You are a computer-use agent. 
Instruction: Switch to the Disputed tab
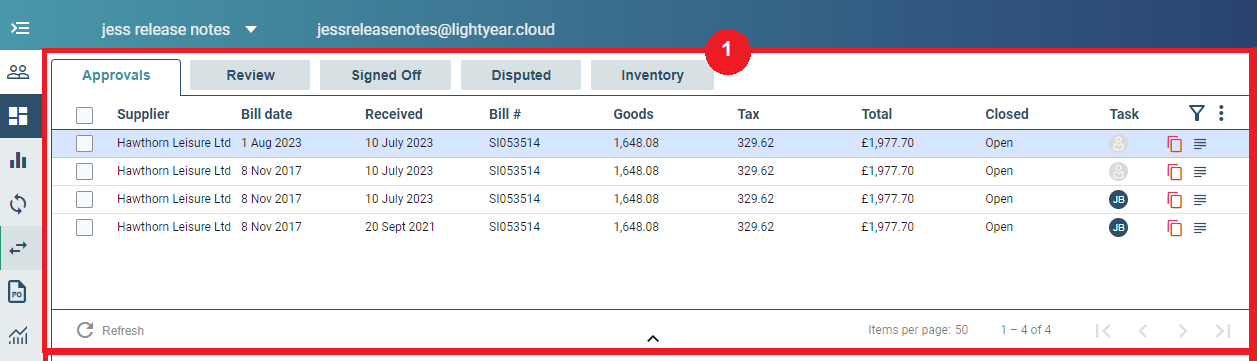click(521, 75)
